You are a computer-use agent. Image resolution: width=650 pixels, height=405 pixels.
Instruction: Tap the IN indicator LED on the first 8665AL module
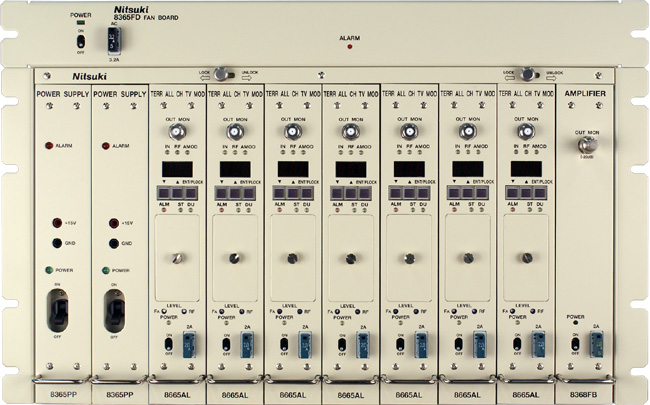(x=167, y=153)
